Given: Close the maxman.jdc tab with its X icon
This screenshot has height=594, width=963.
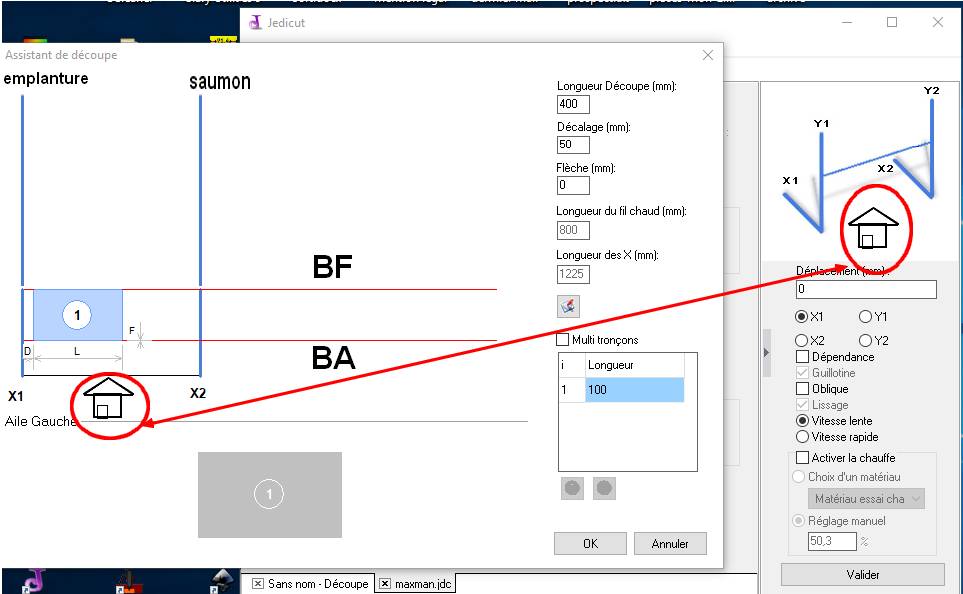Looking at the screenshot, I should click(385, 584).
